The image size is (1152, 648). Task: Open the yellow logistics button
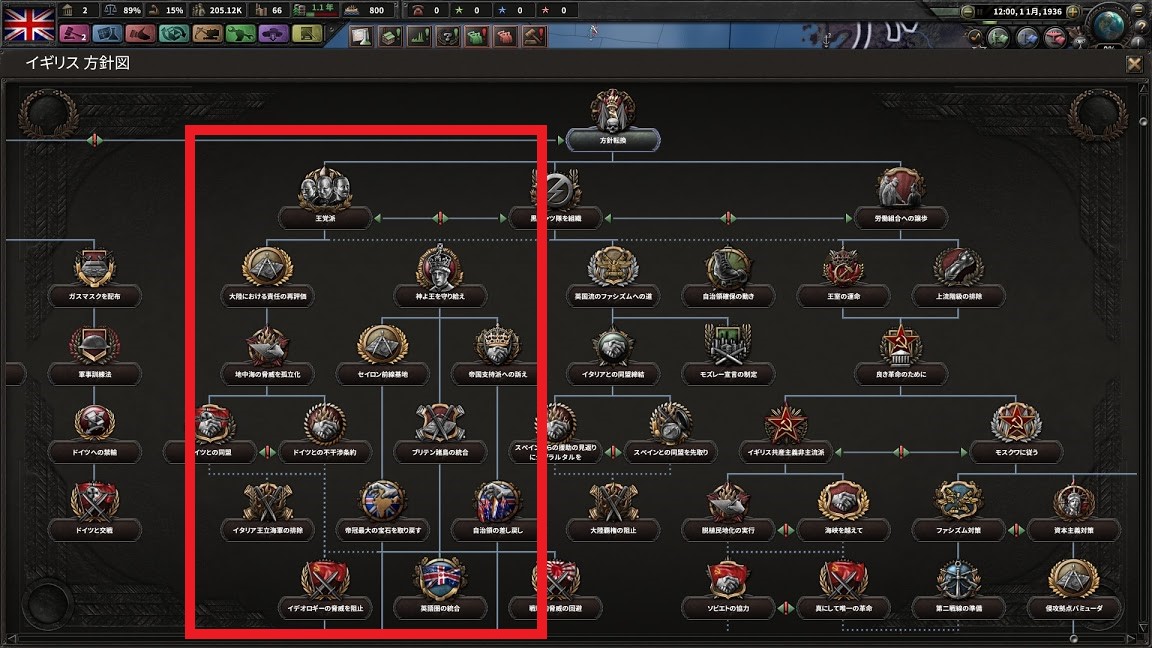coord(307,34)
